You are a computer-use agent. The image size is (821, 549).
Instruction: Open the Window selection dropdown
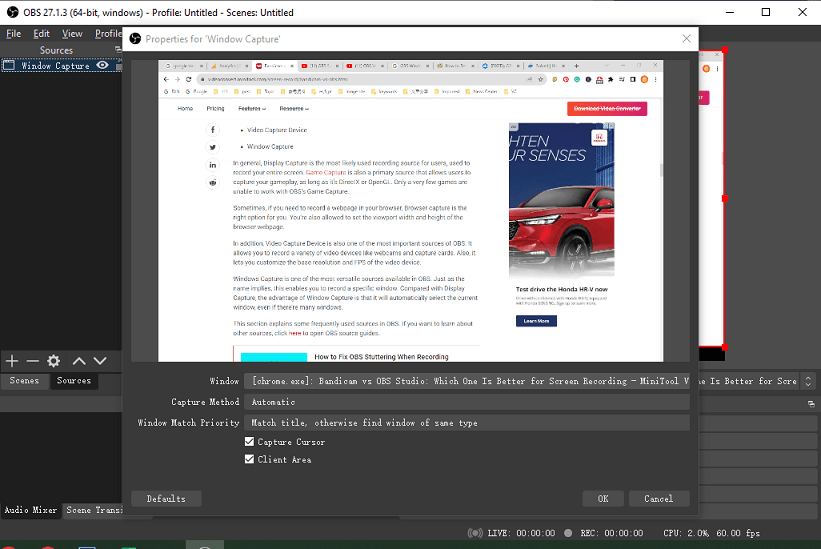[467, 381]
